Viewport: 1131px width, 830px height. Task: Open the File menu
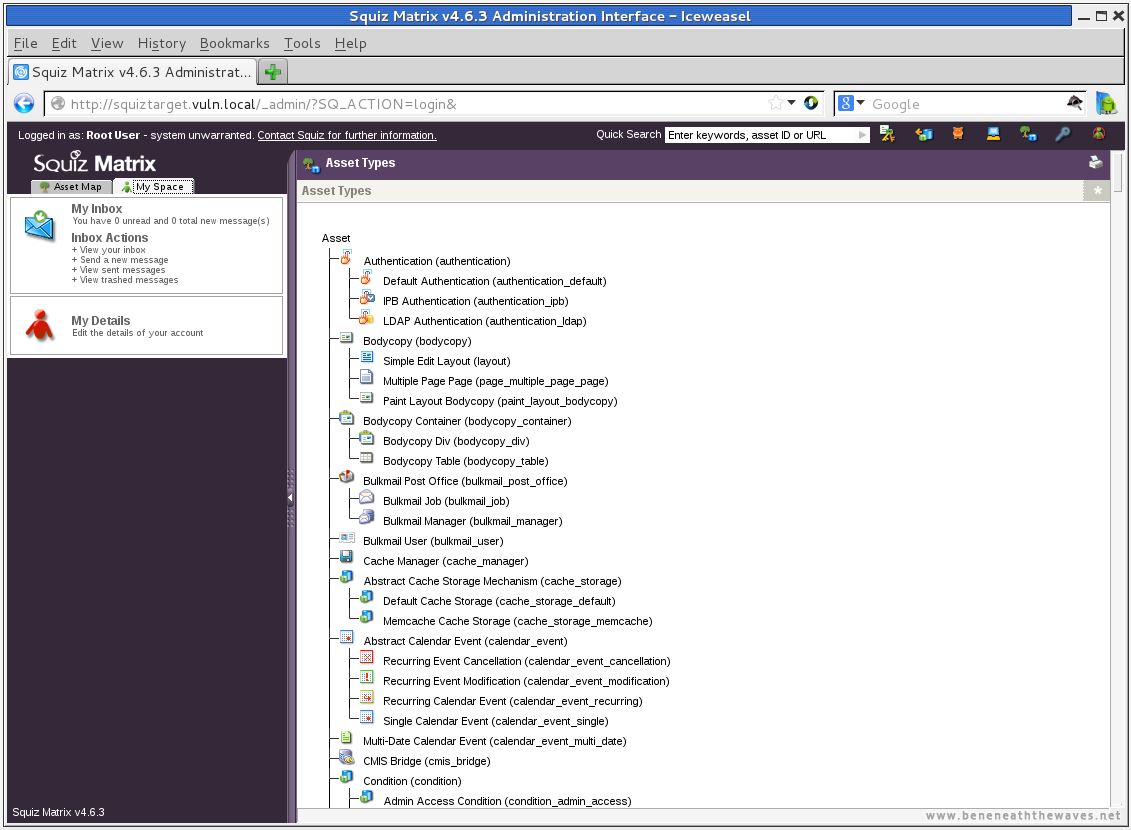click(x=25, y=43)
